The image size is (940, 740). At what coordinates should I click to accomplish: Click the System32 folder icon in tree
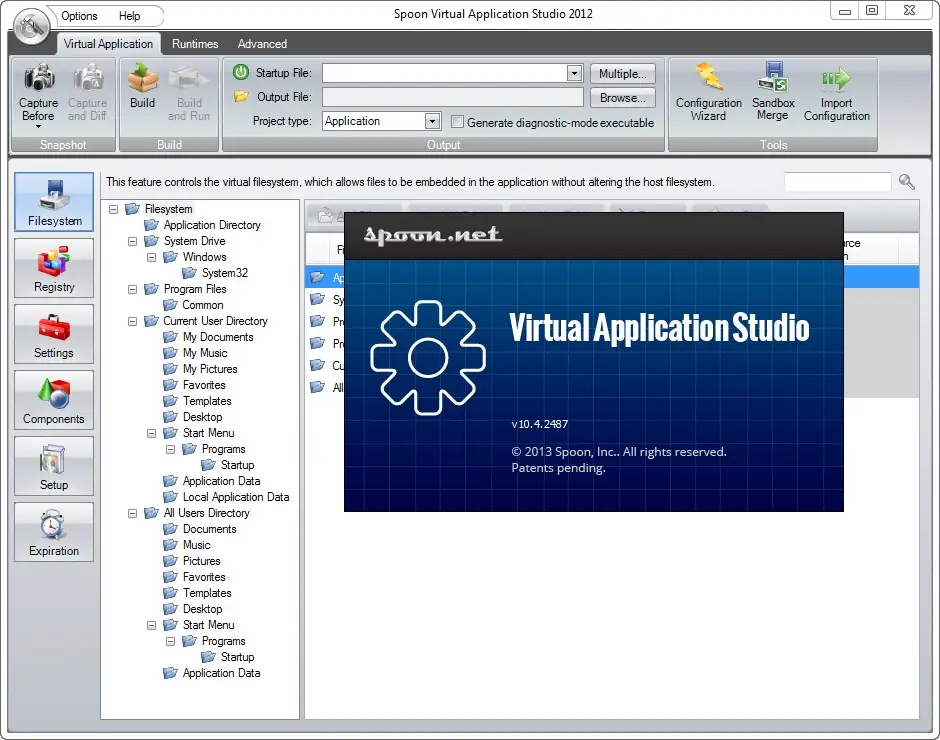click(189, 273)
